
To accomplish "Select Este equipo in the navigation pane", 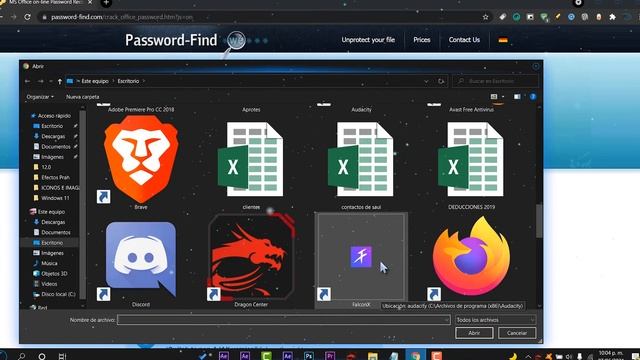I will point(51,212).
